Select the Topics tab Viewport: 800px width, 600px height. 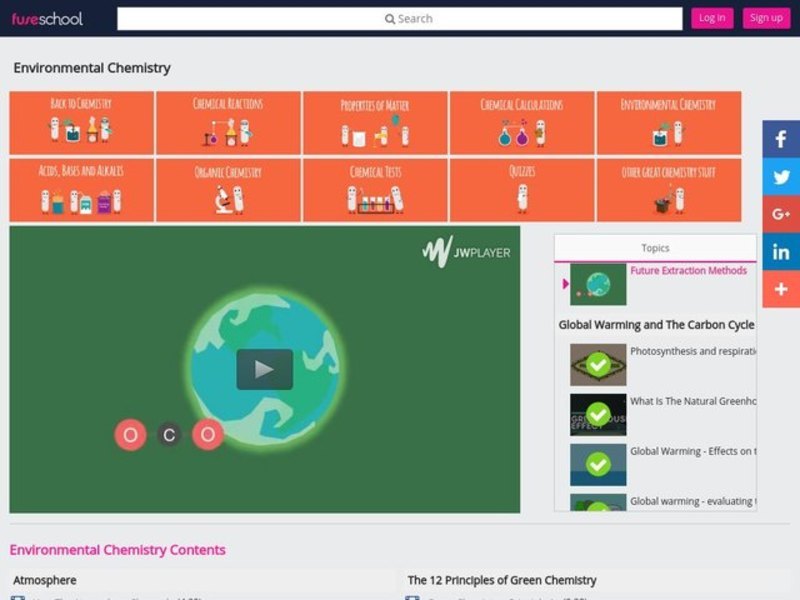pyautogui.click(x=655, y=248)
